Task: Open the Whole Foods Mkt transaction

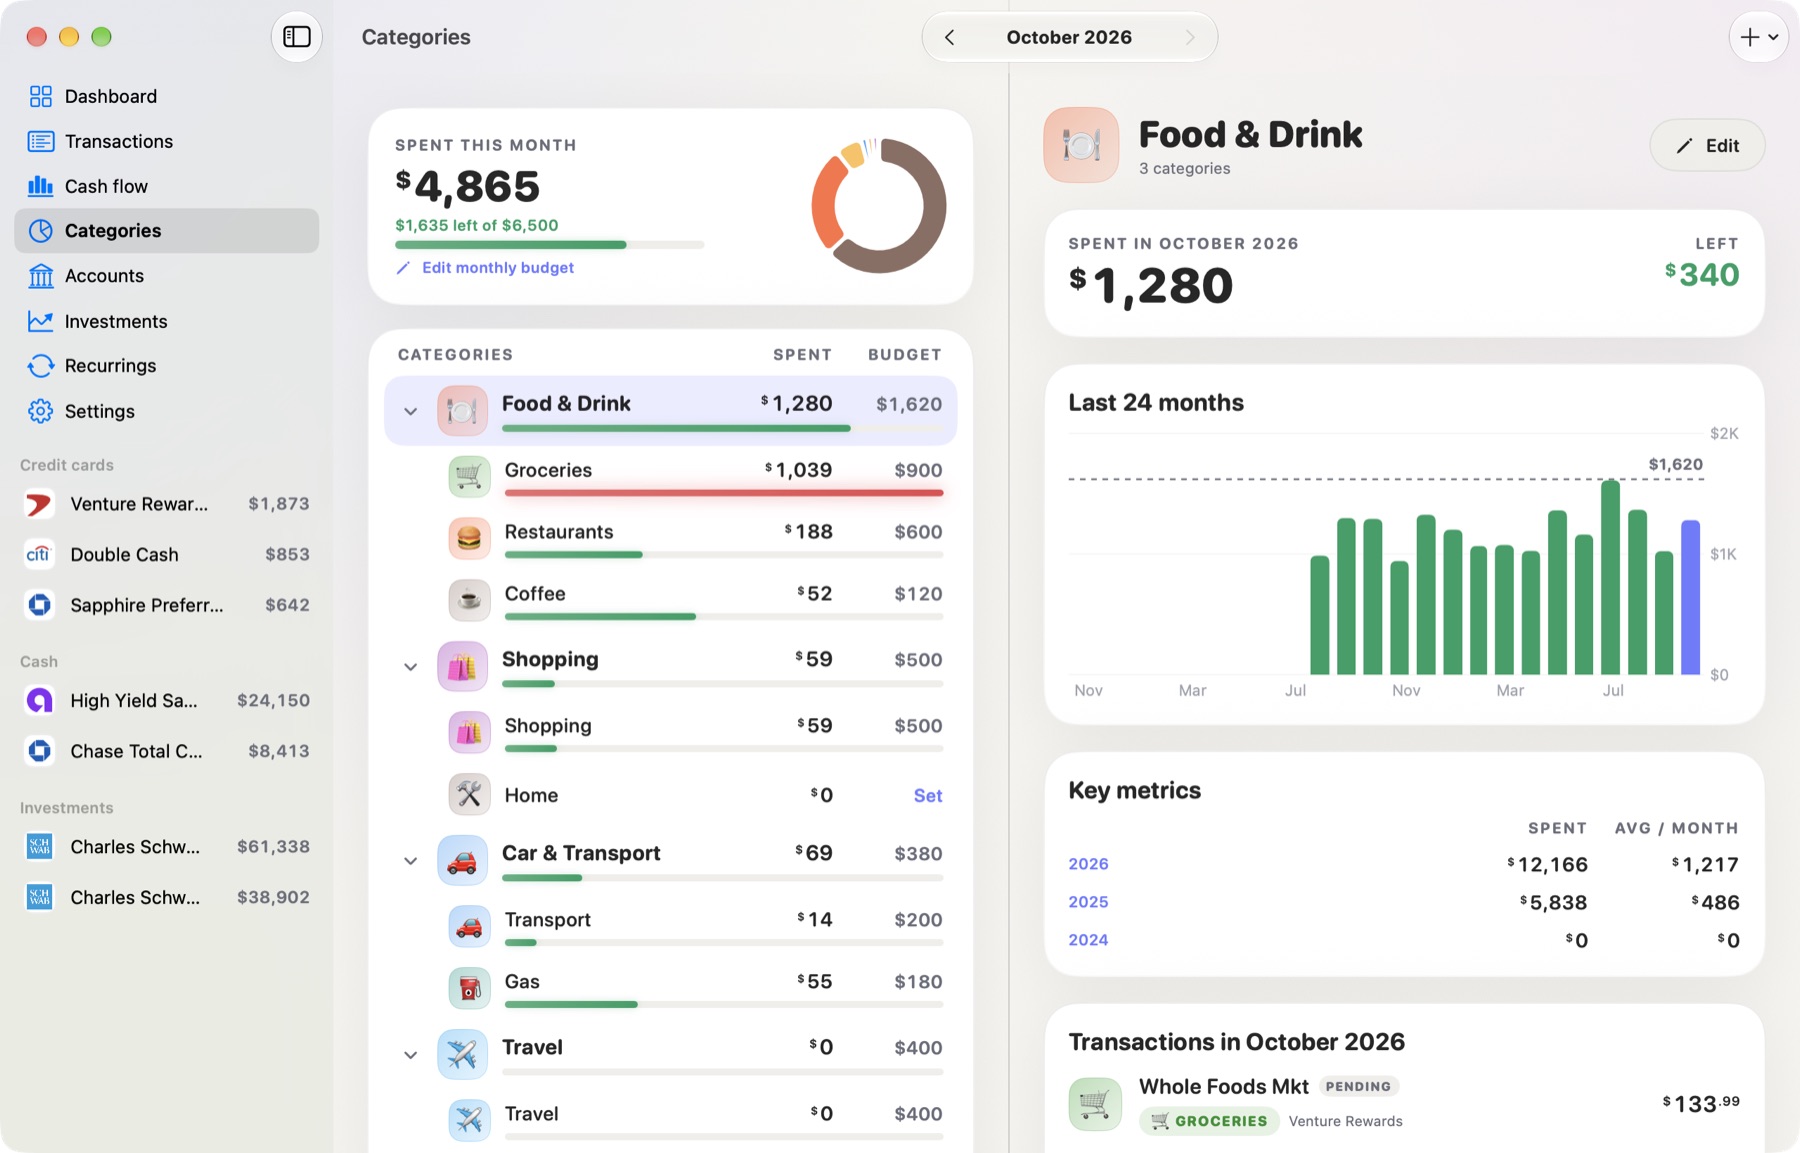Action: pos(1404,1104)
